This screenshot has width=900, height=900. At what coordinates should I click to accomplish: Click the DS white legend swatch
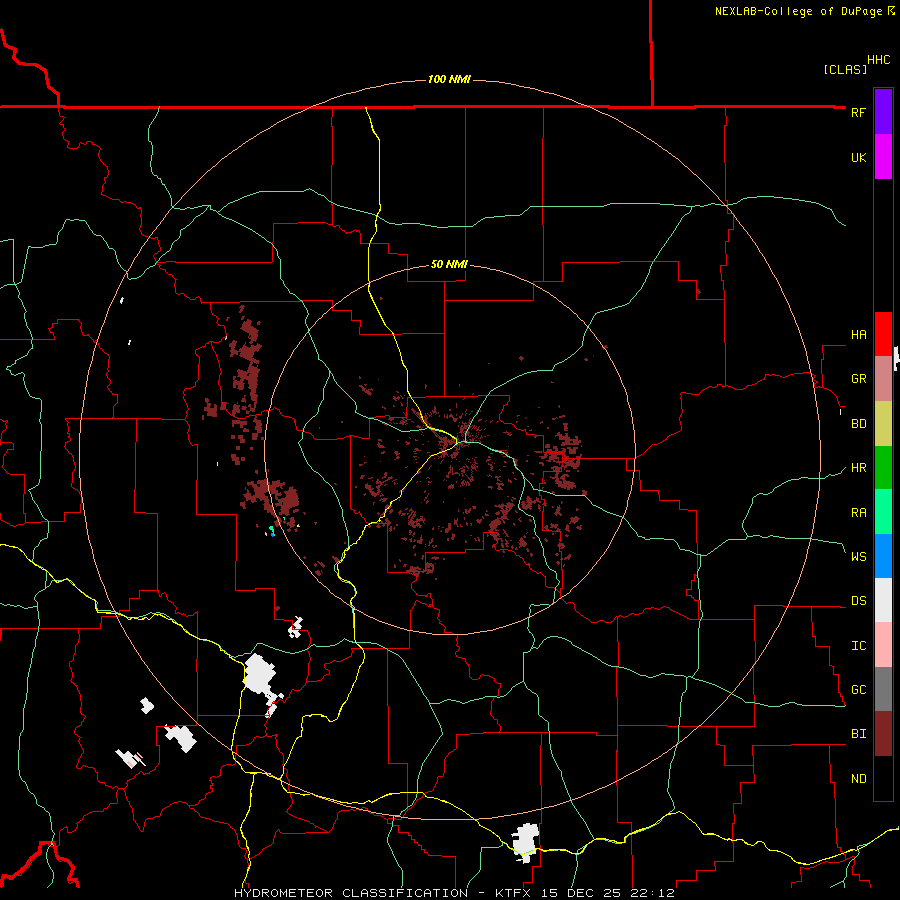(x=883, y=600)
